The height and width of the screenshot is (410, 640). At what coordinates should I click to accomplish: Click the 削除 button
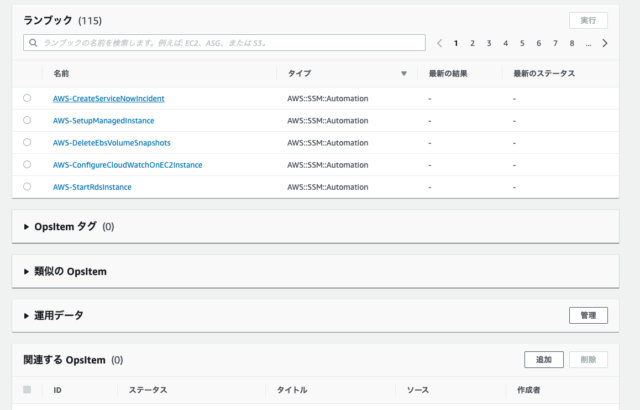click(x=588, y=359)
